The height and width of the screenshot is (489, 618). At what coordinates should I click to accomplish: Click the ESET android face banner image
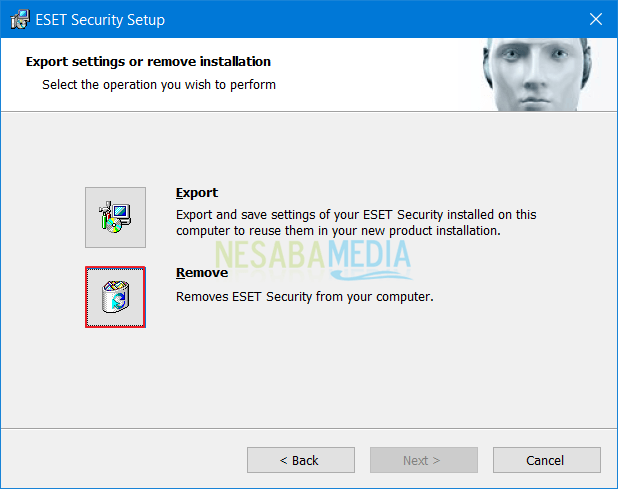pos(537,75)
